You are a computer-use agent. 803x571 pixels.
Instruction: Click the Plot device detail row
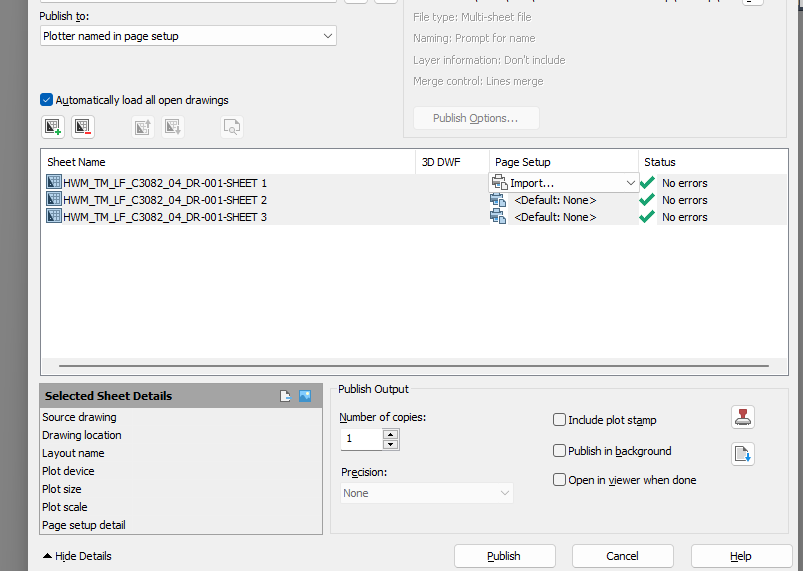coord(181,471)
